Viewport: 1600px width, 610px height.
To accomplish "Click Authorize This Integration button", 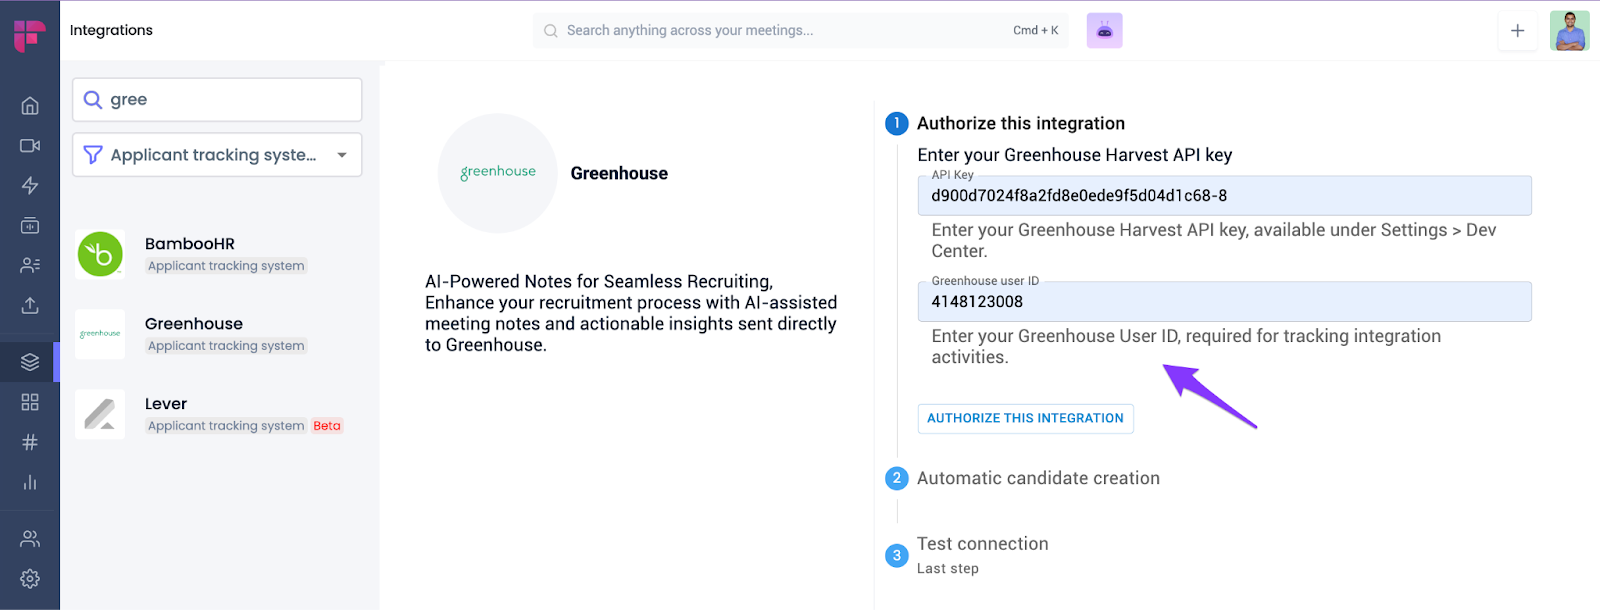I will [1025, 418].
